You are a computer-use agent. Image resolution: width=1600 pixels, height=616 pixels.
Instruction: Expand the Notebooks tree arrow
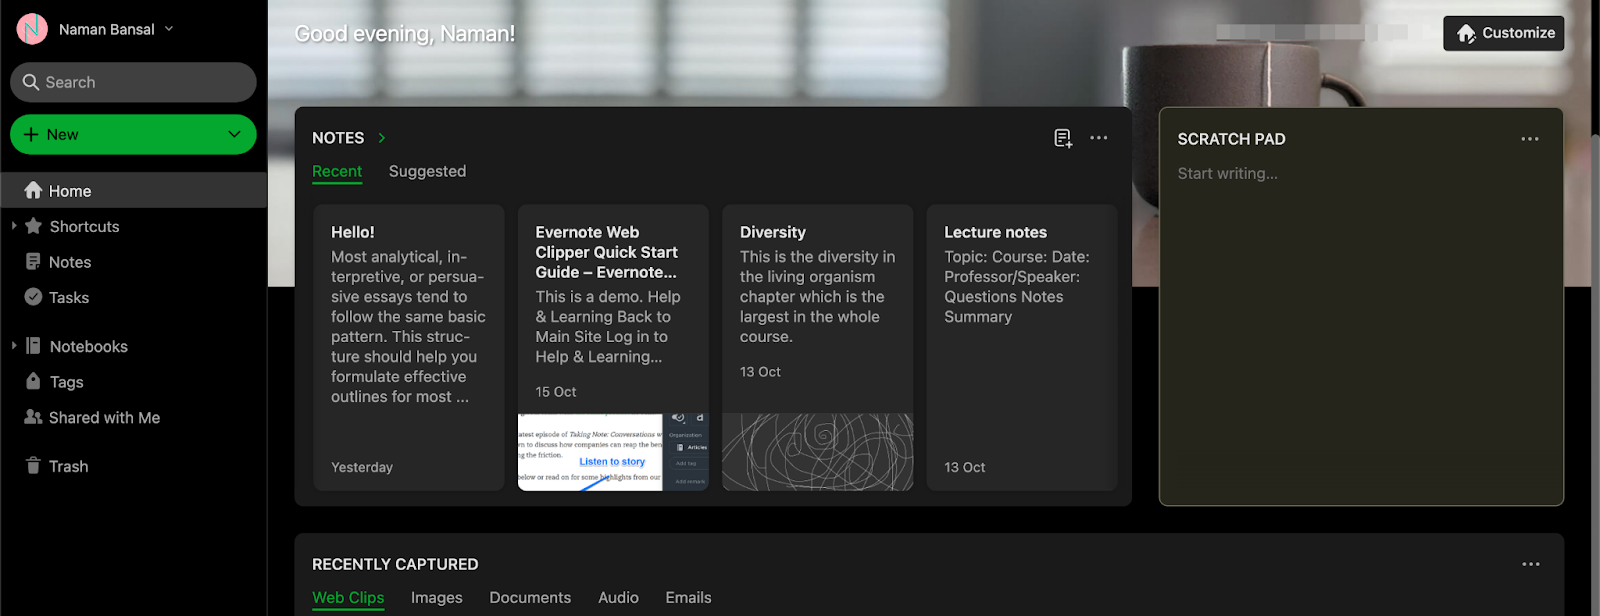point(14,346)
